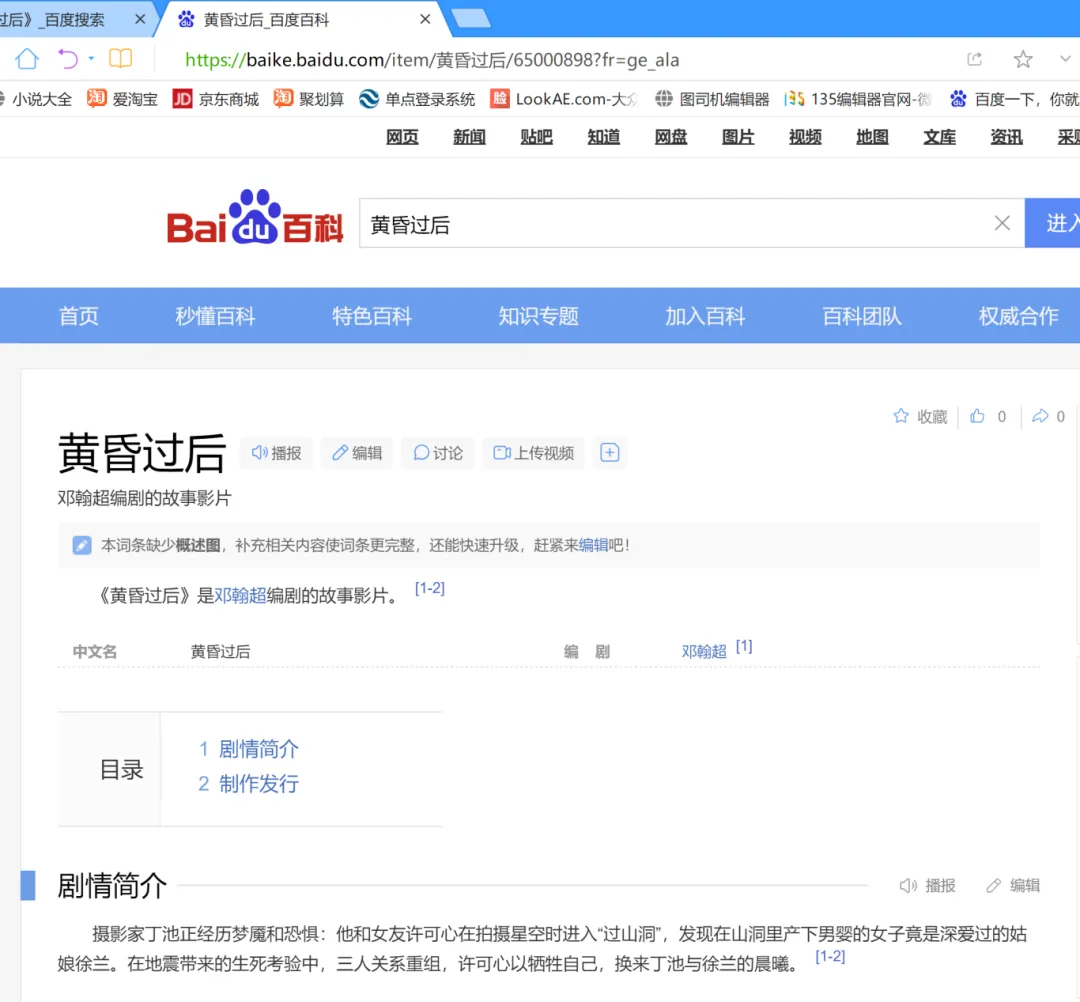Click the Baidu 百科 logo
Viewport: 1080px width, 1002px height.
(x=255, y=217)
